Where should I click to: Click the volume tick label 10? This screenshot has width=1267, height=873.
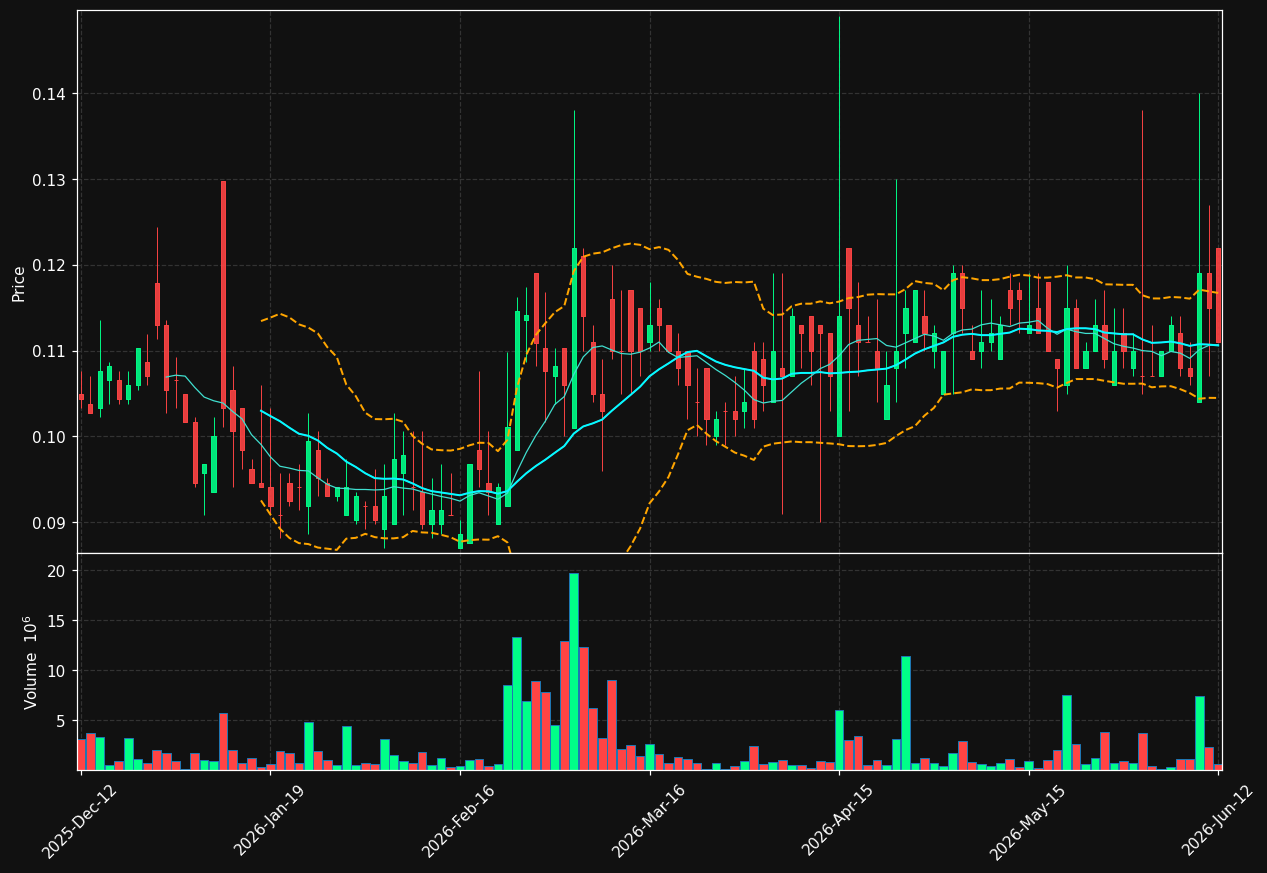58,671
